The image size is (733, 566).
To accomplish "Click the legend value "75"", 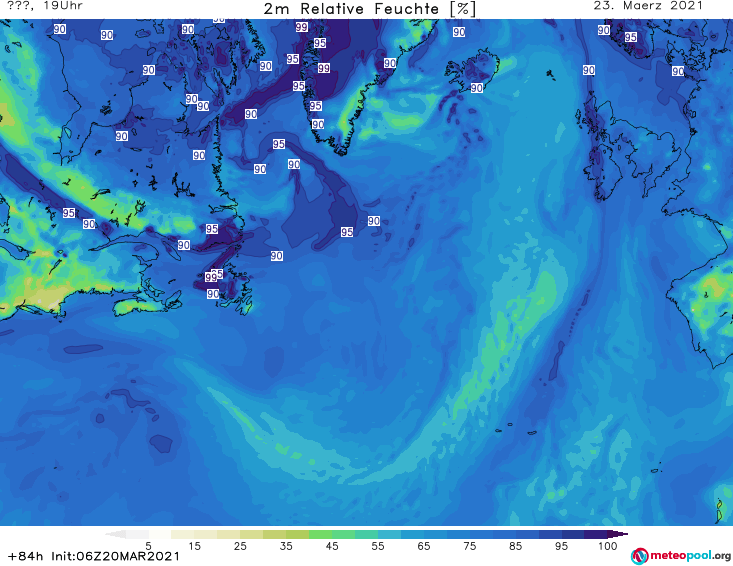I will [x=469, y=546].
